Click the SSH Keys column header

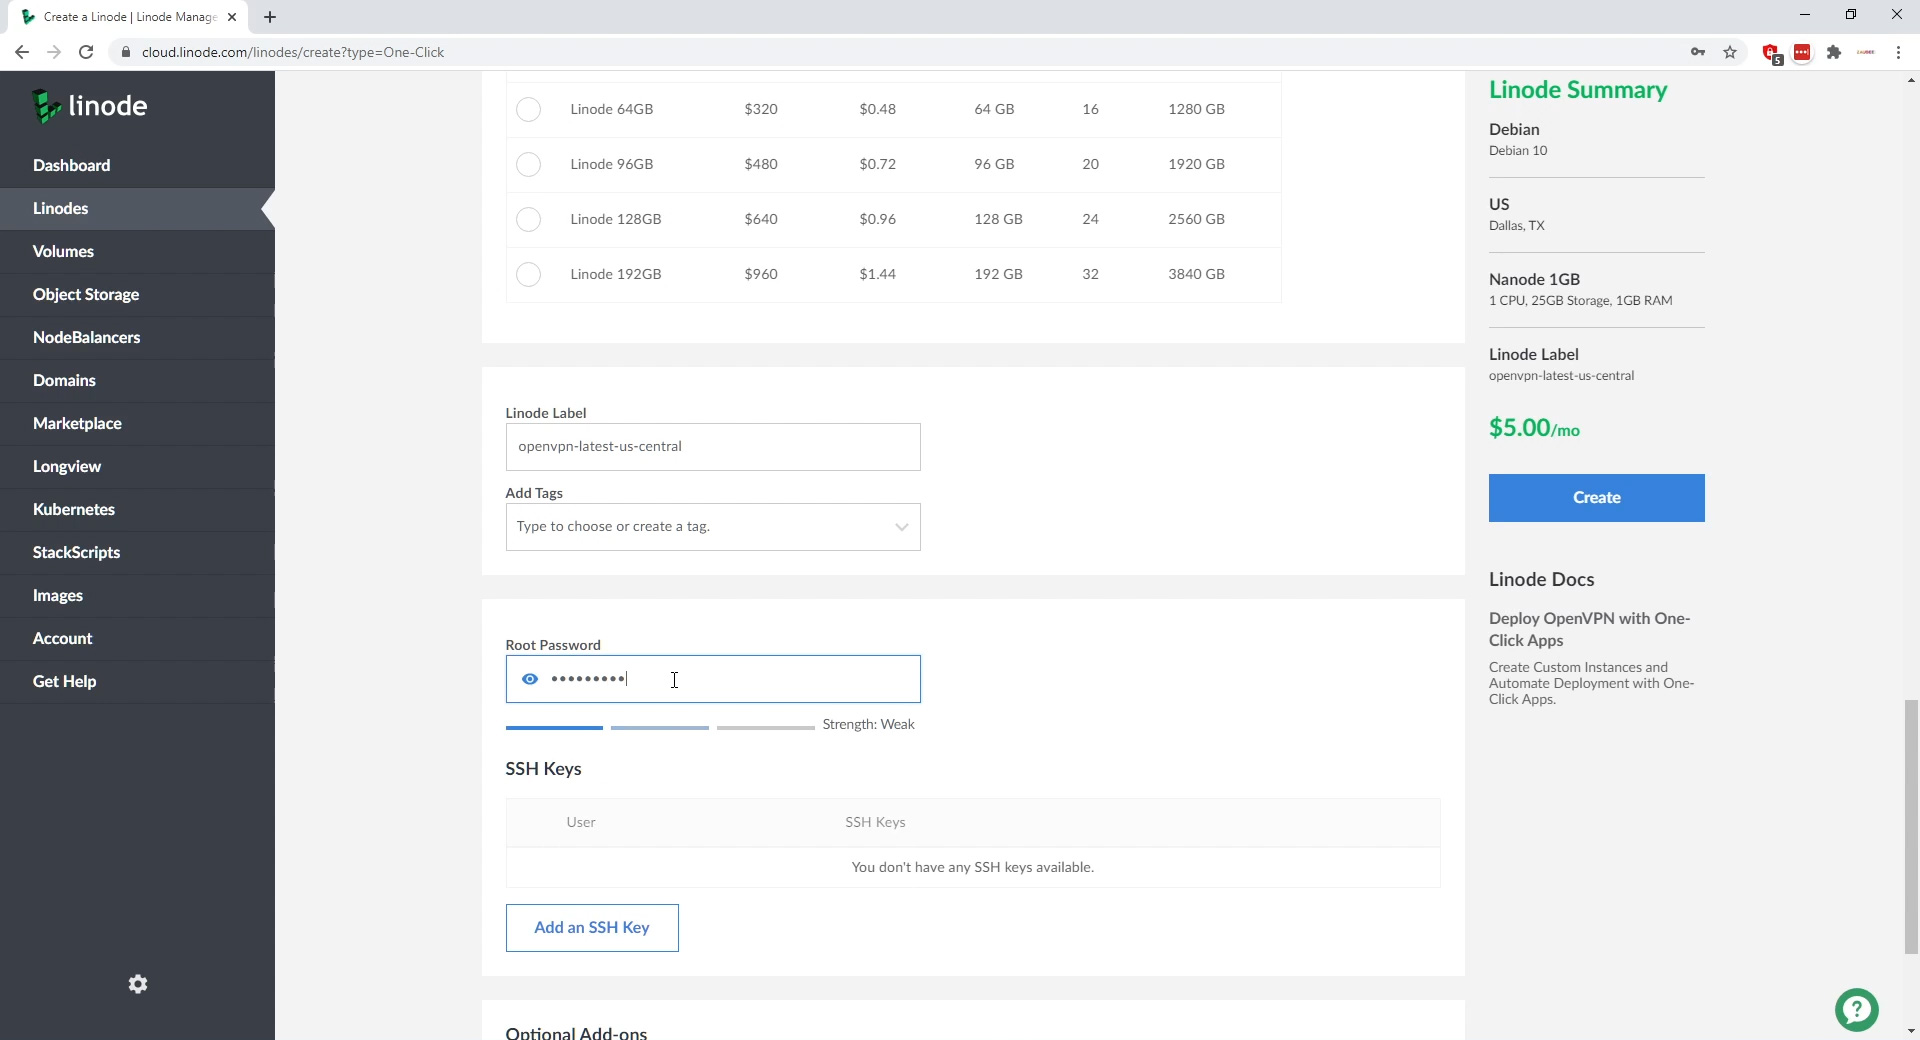tap(875, 822)
